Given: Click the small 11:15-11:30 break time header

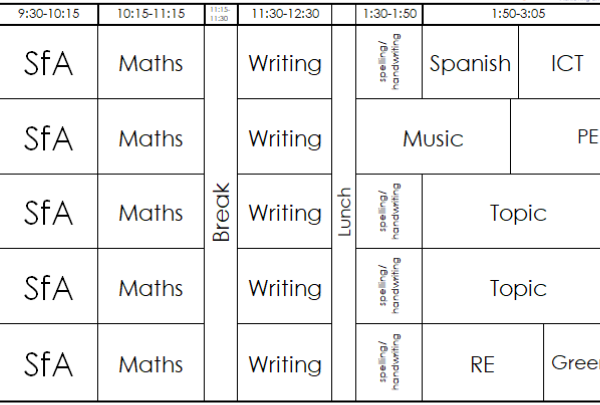Looking at the screenshot, I should click(x=221, y=14).
